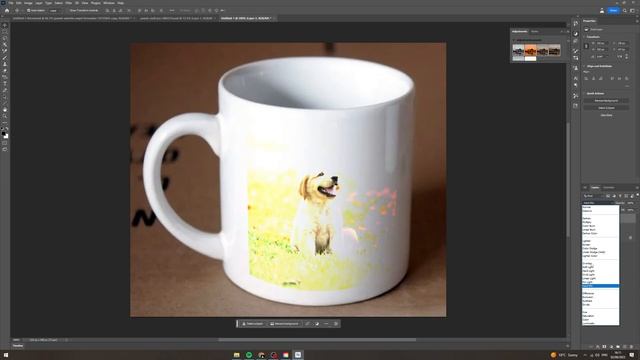Collapse the Align and Distribute section
This screenshot has height=360, width=640.
584,66
